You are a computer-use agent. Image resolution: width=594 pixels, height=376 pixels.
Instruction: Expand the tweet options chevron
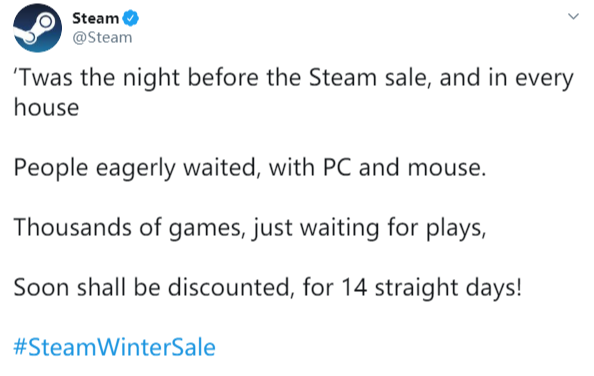[573, 16]
